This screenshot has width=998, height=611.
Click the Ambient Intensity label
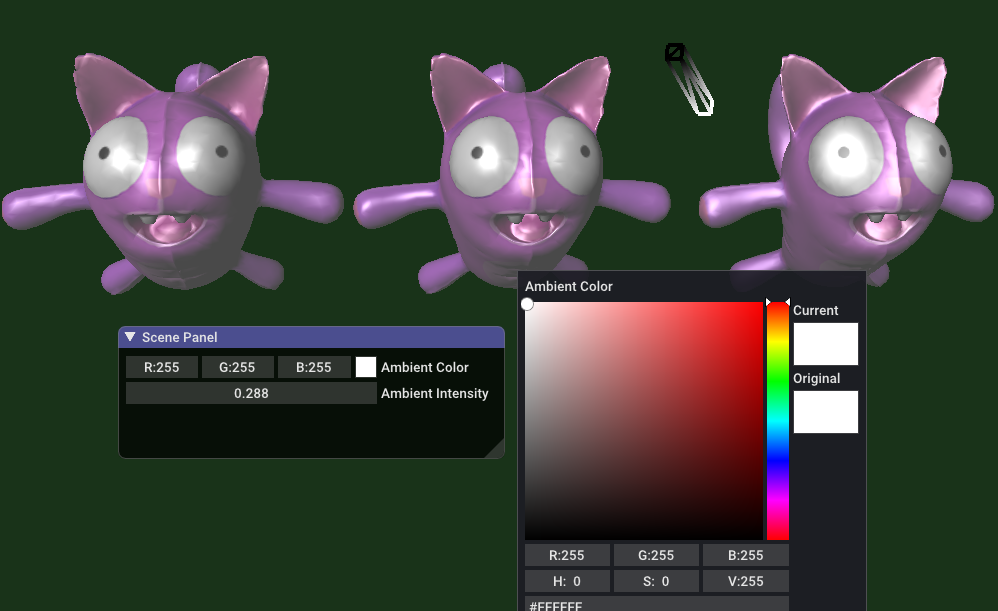pyautogui.click(x=435, y=393)
